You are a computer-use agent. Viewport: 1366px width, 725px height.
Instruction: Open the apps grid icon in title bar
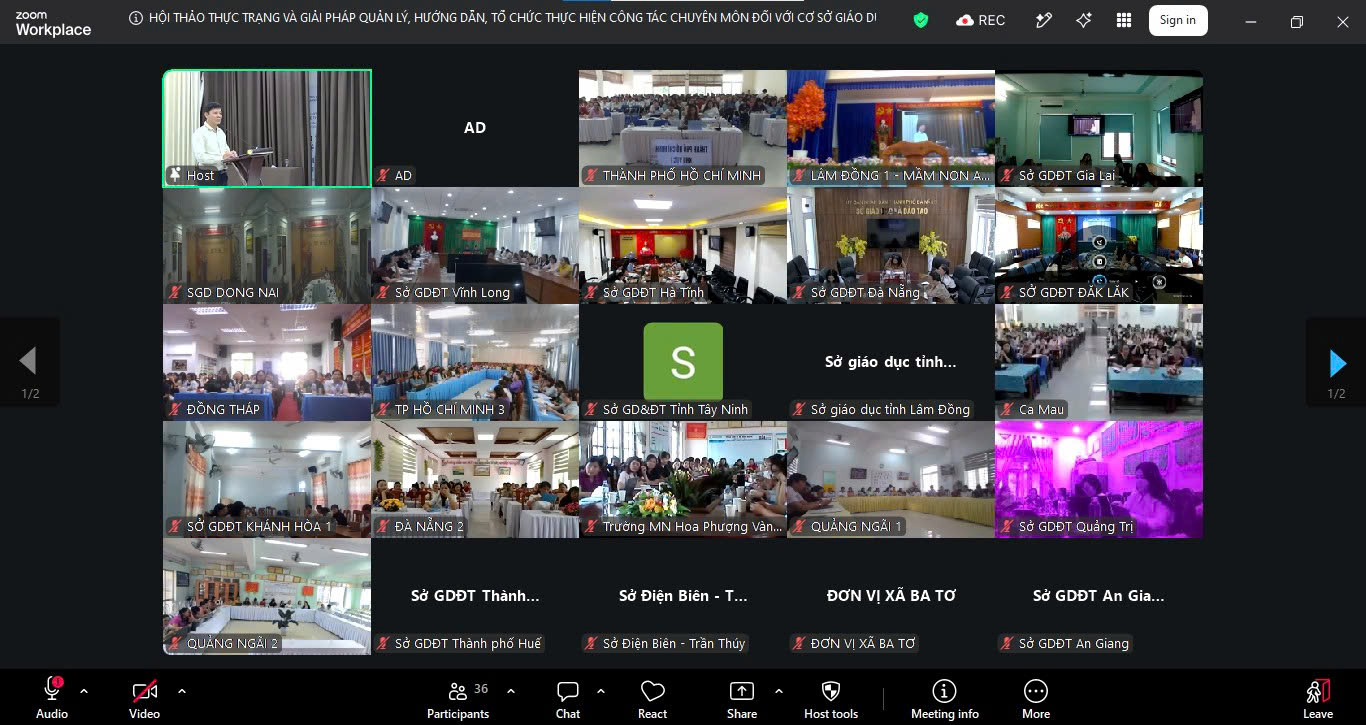1124,20
